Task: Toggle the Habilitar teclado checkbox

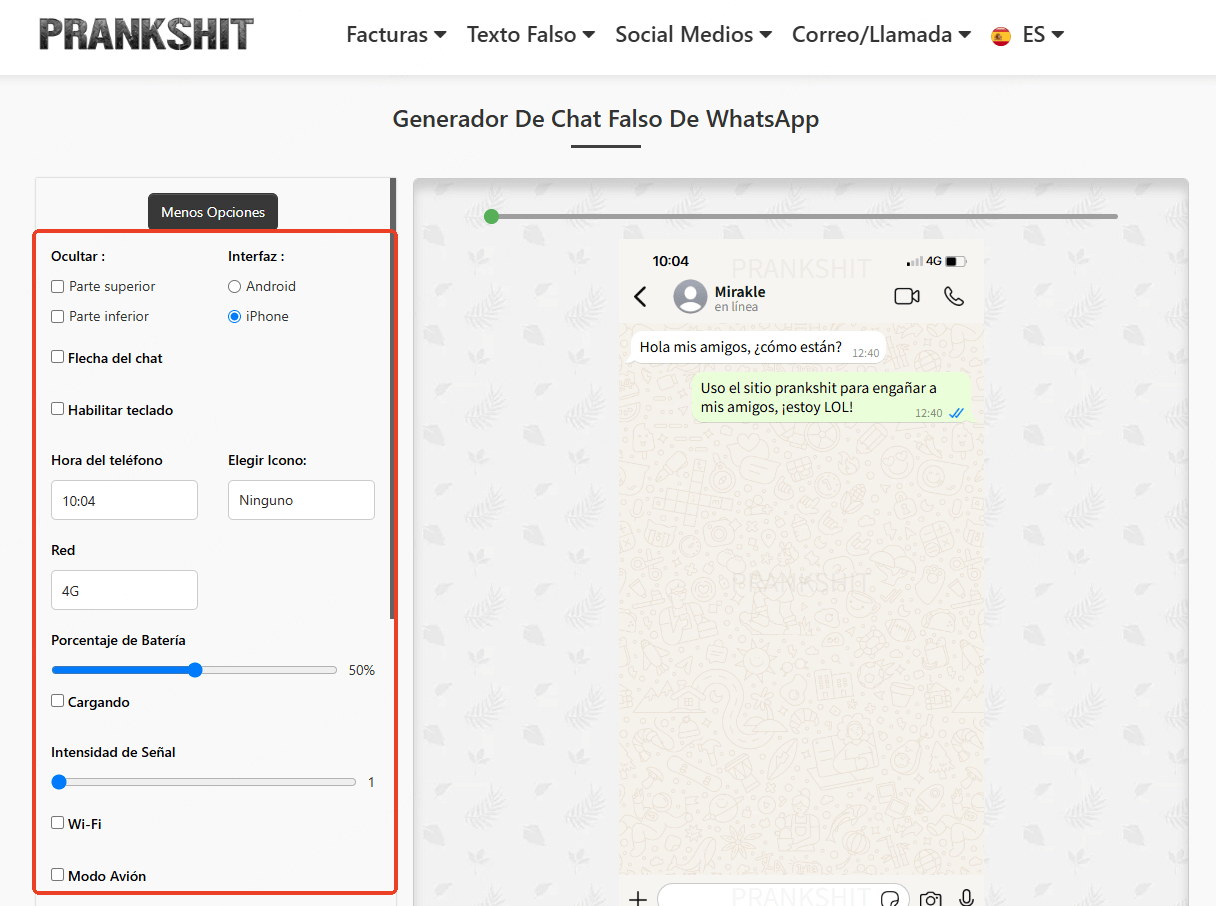Action: (58, 409)
